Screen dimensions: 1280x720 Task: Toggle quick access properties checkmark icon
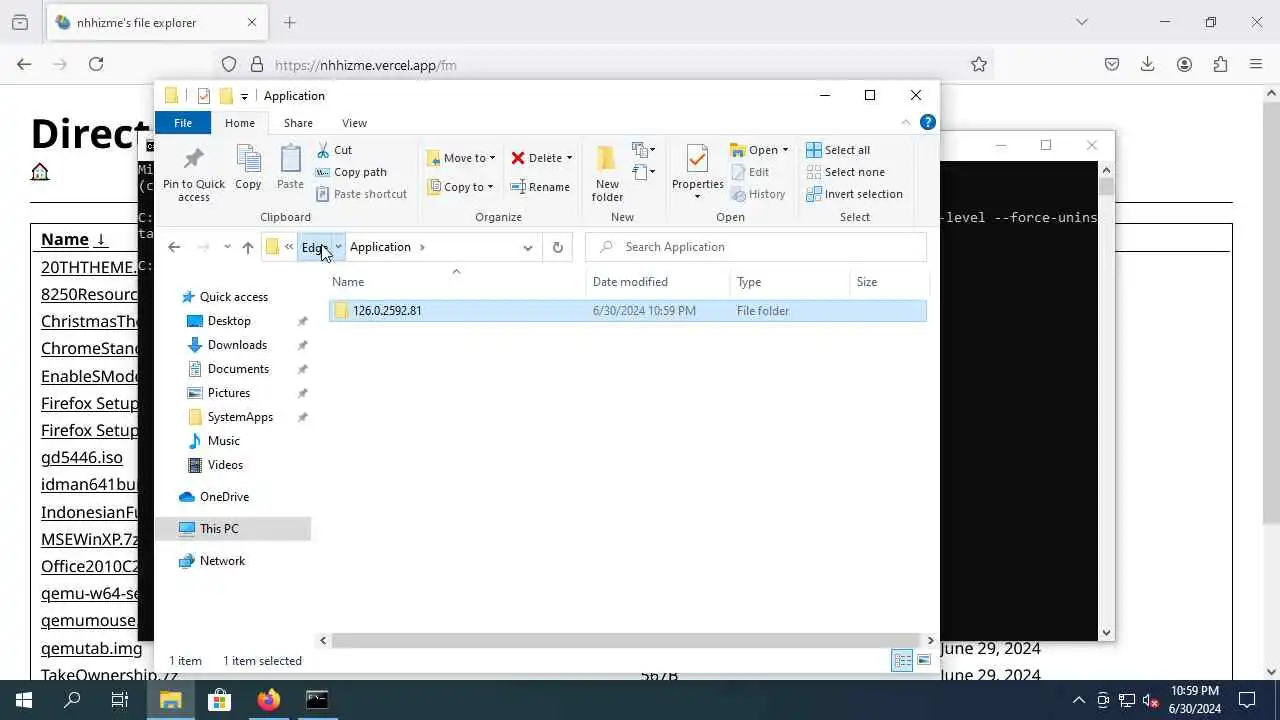point(204,96)
